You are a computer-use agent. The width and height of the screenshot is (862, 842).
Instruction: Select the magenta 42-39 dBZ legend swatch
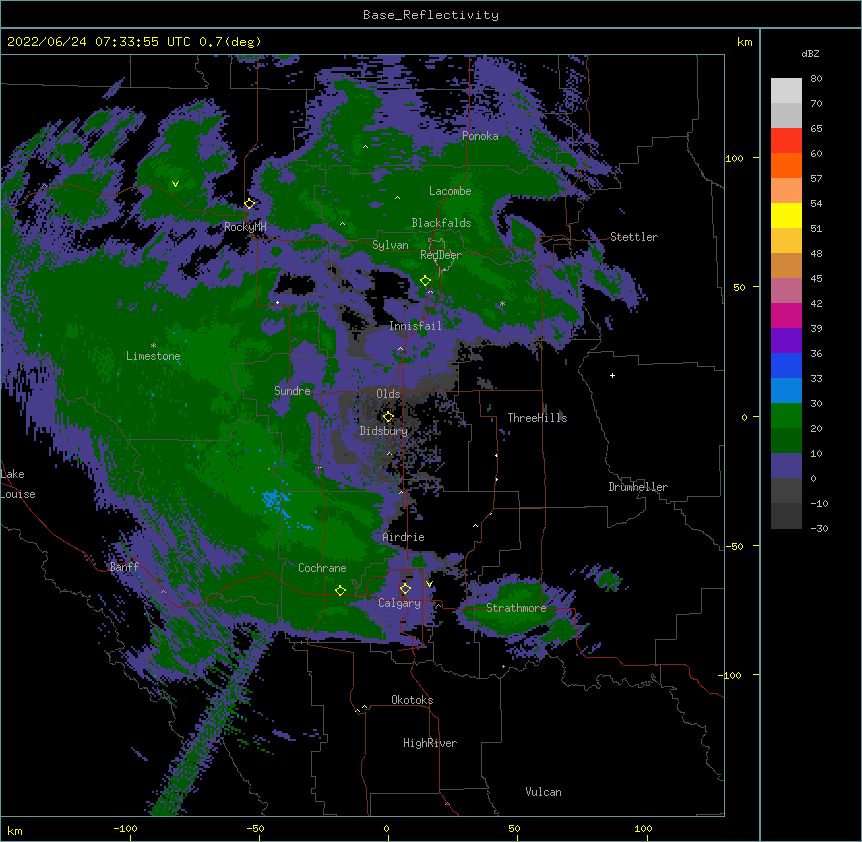click(x=786, y=315)
